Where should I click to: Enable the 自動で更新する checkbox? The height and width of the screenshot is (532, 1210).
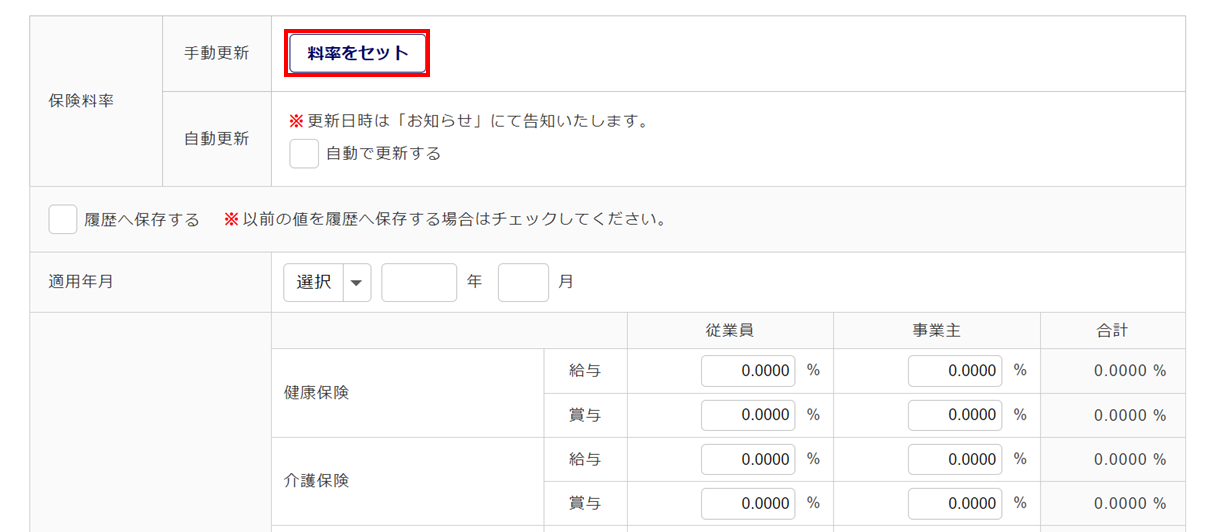pyautogui.click(x=304, y=154)
